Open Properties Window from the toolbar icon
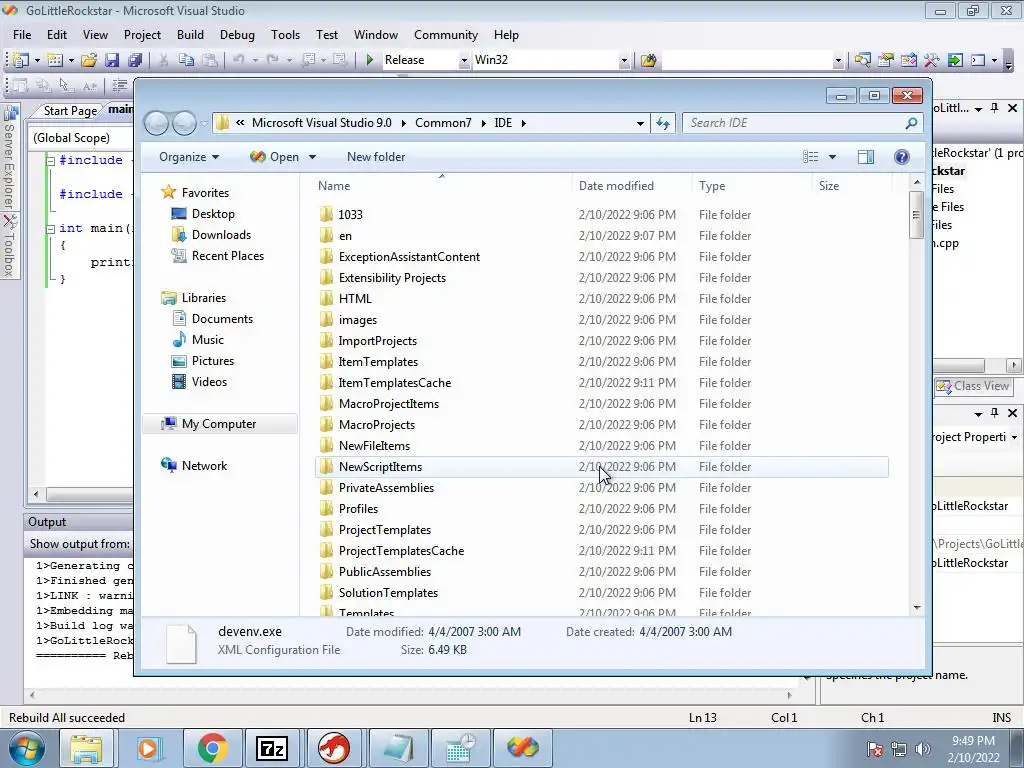Viewport: 1024px width, 768px height. click(x=886, y=60)
